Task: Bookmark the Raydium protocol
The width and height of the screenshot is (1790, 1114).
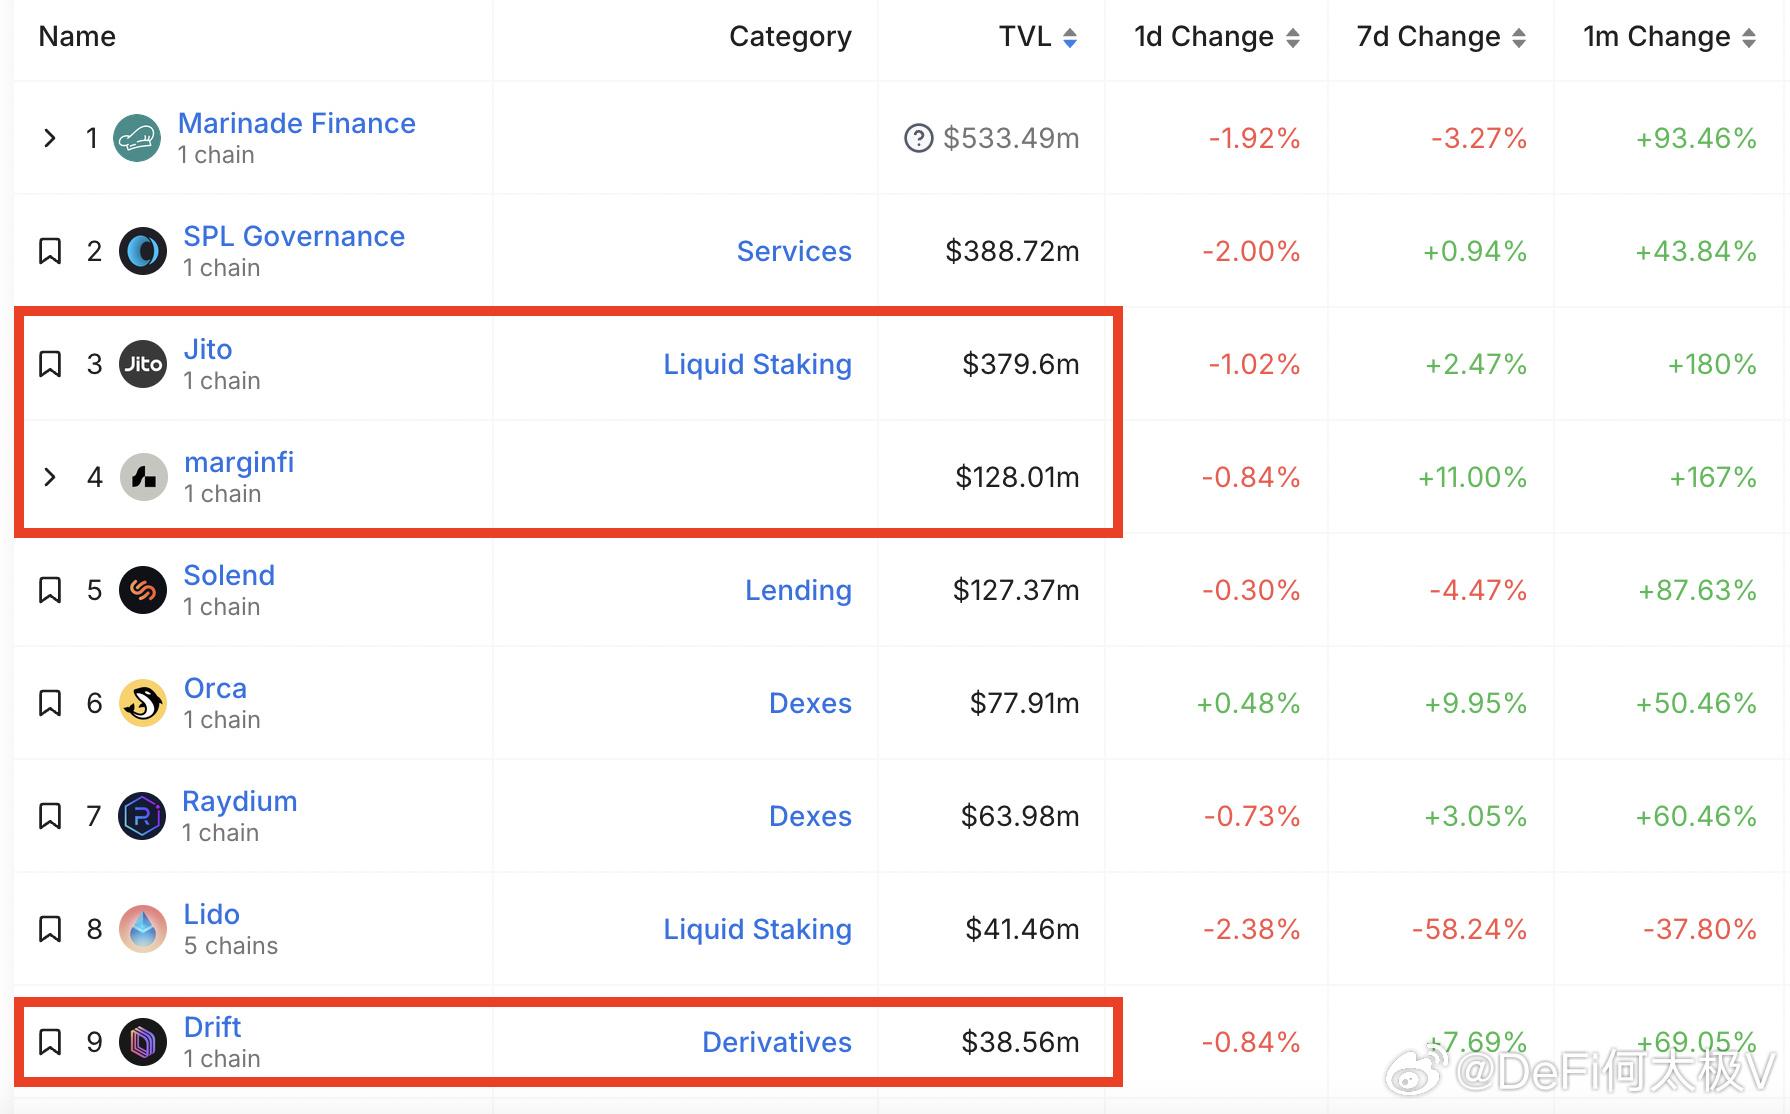Action: 50,816
